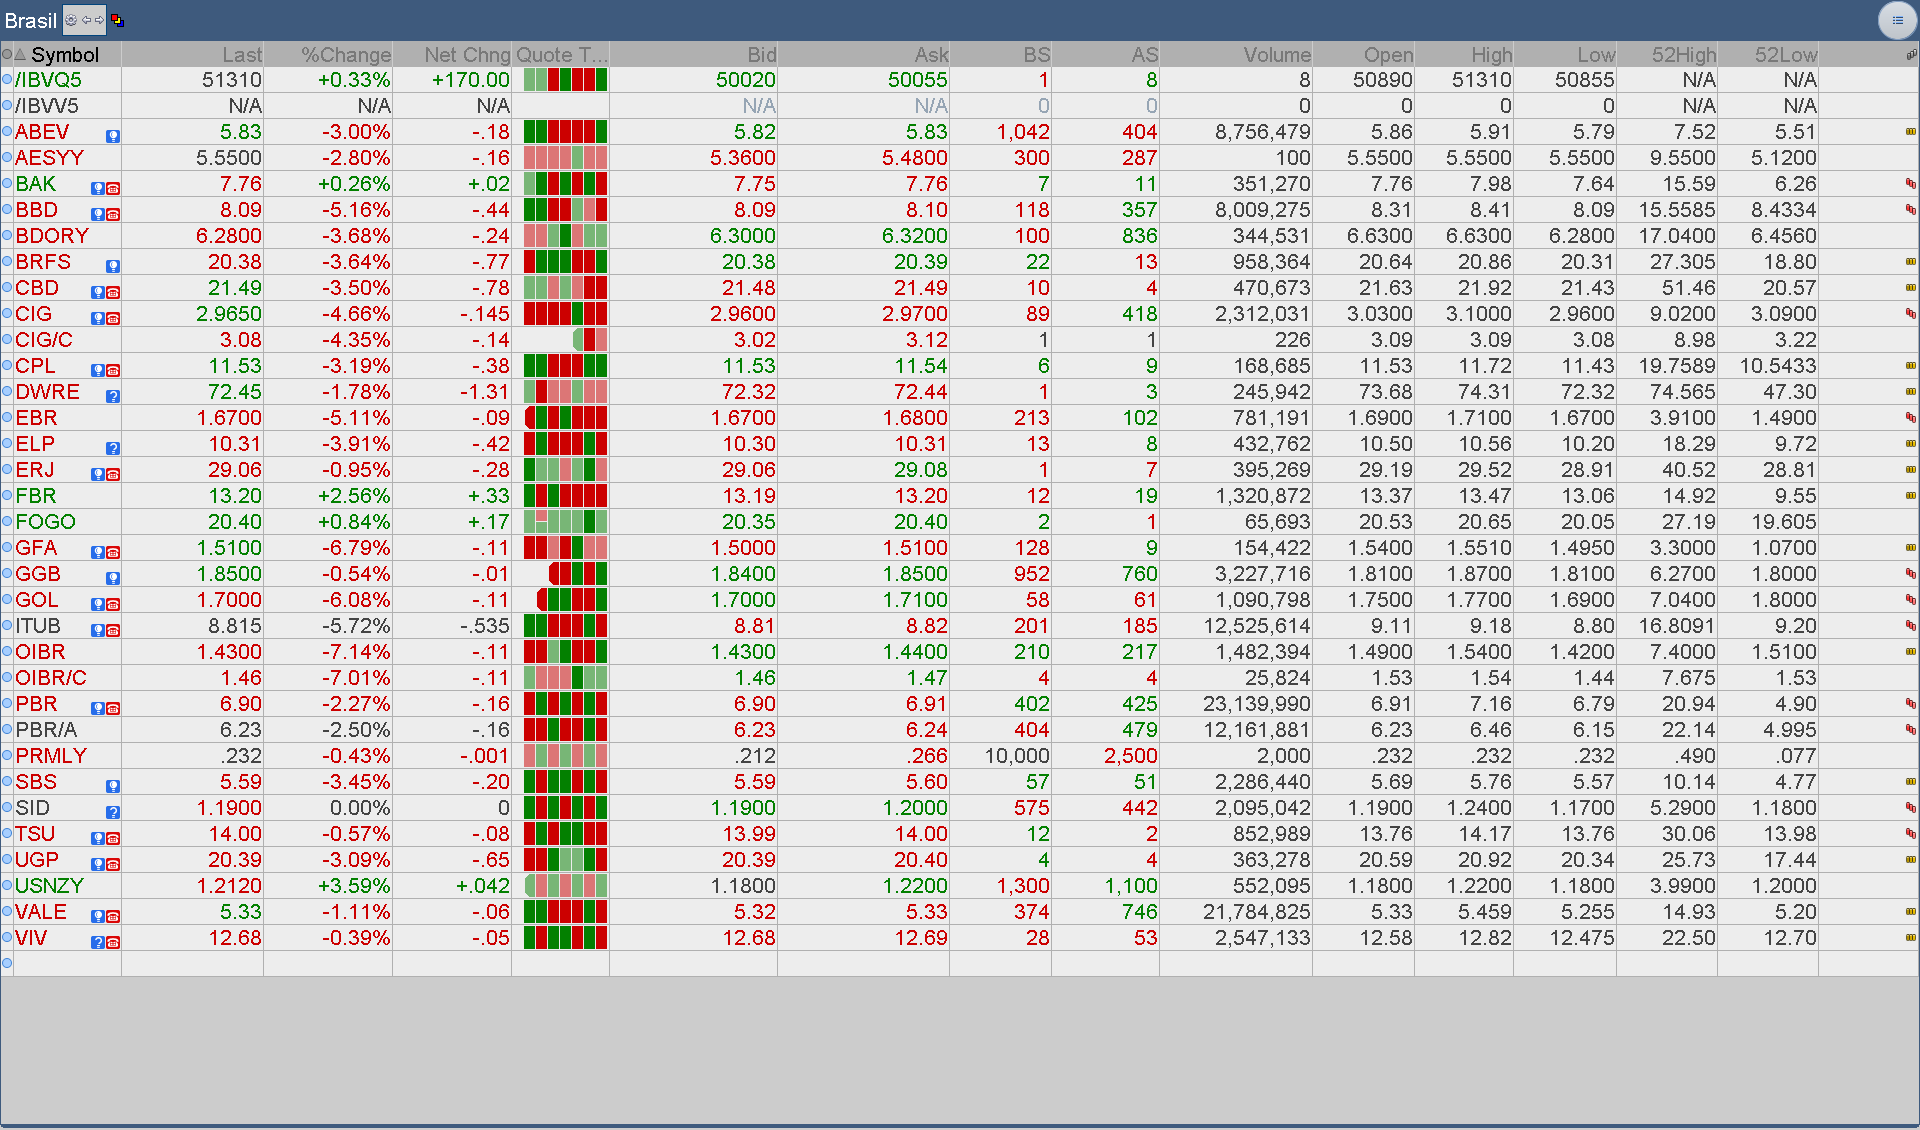Open the list menu button top right
Image resolution: width=1920 pixels, height=1130 pixels.
pos(1897,20)
